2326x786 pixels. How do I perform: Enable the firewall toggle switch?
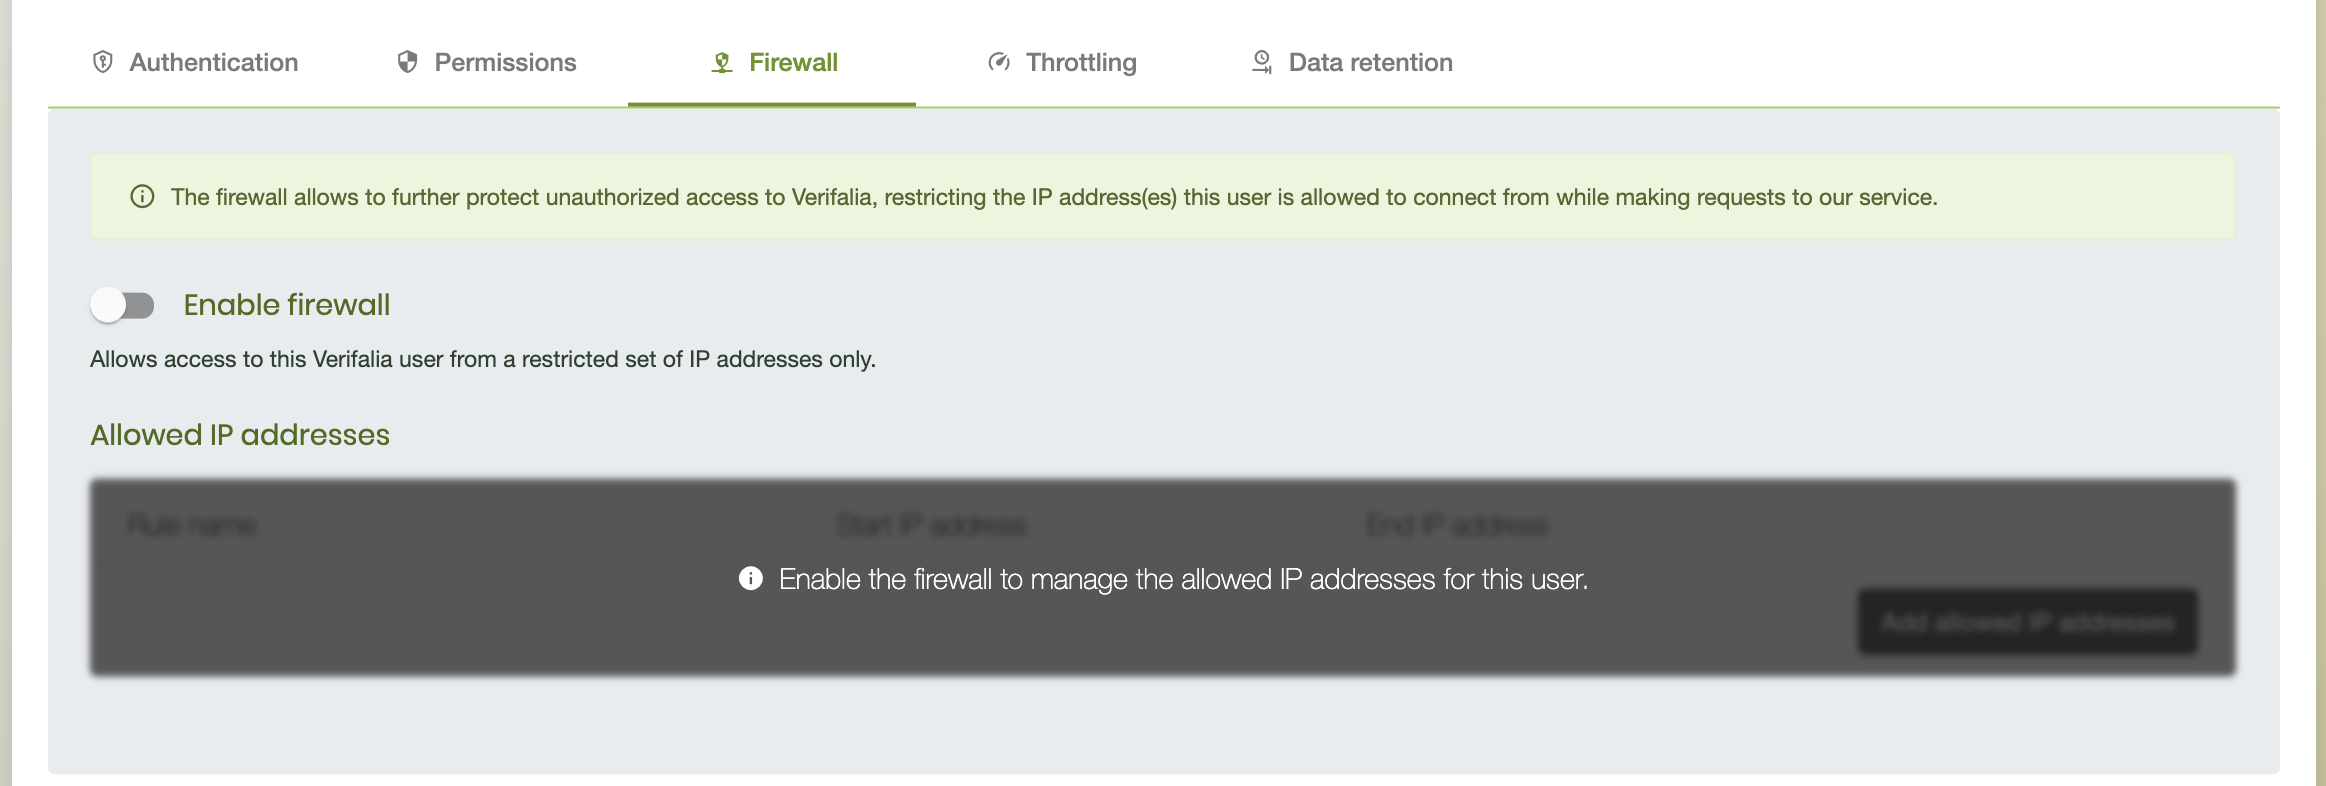tap(124, 305)
